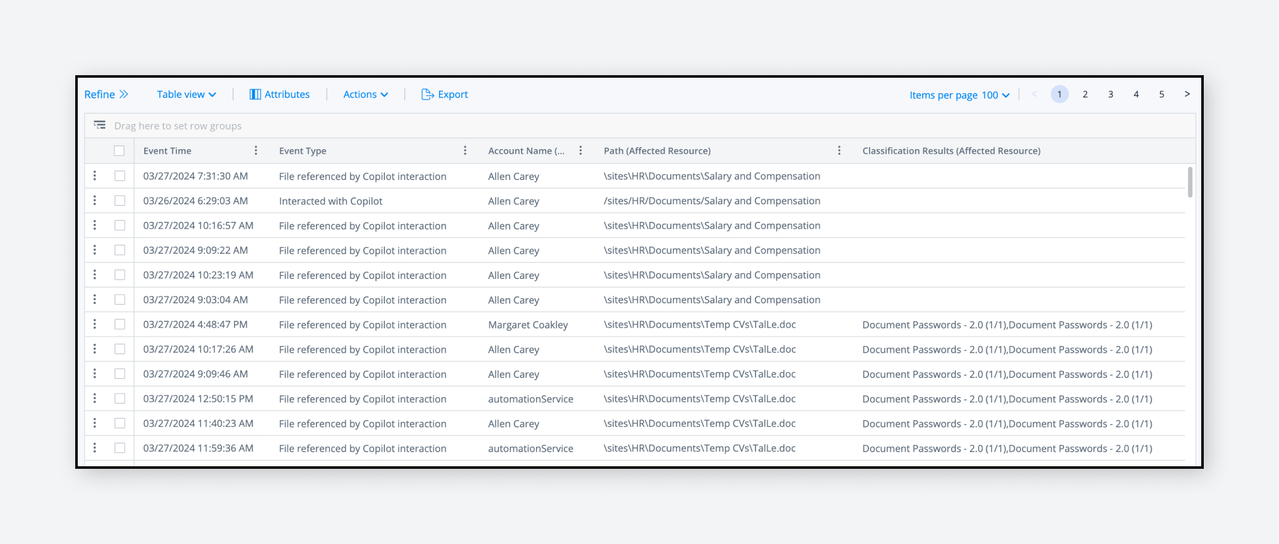Open the Actions dropdown

(x=365, y=94)
